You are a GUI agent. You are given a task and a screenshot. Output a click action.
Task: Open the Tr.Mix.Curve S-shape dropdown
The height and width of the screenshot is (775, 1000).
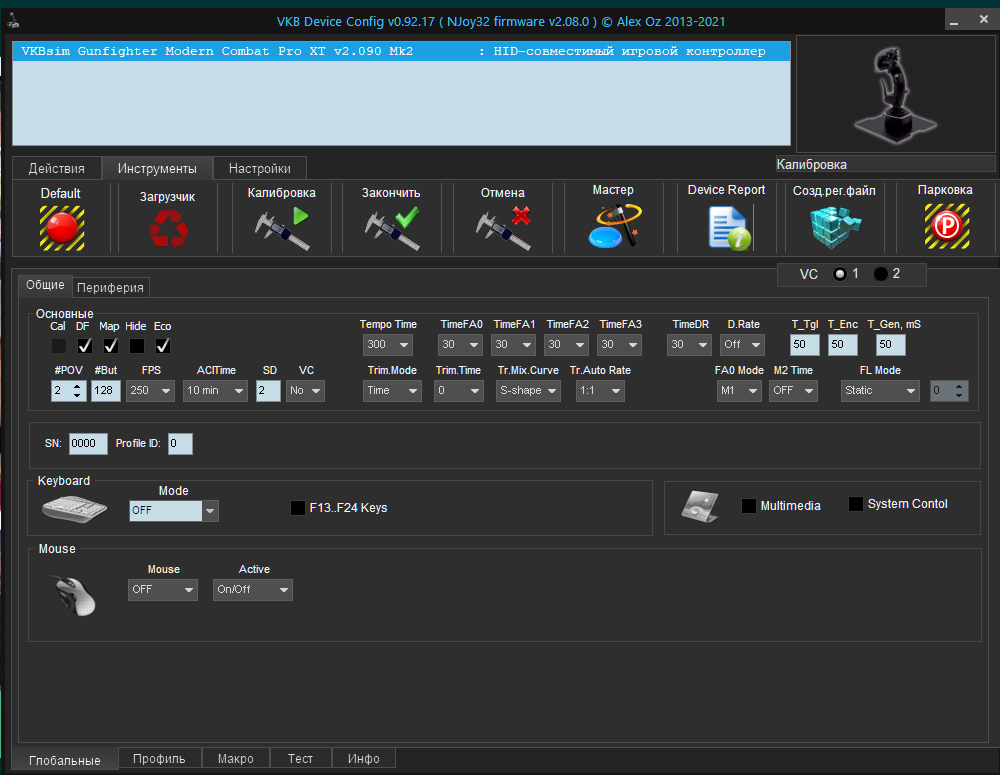528,390
